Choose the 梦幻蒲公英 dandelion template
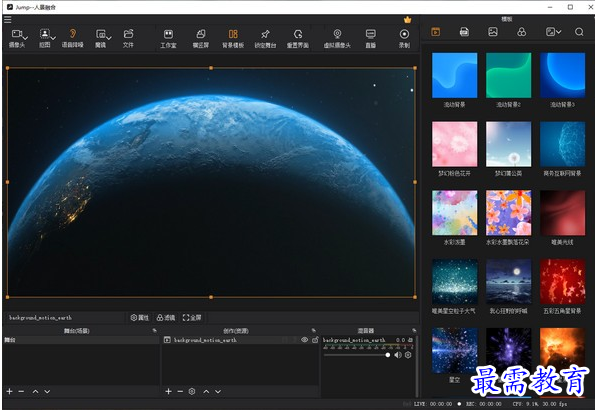 (x=508, y=144)
